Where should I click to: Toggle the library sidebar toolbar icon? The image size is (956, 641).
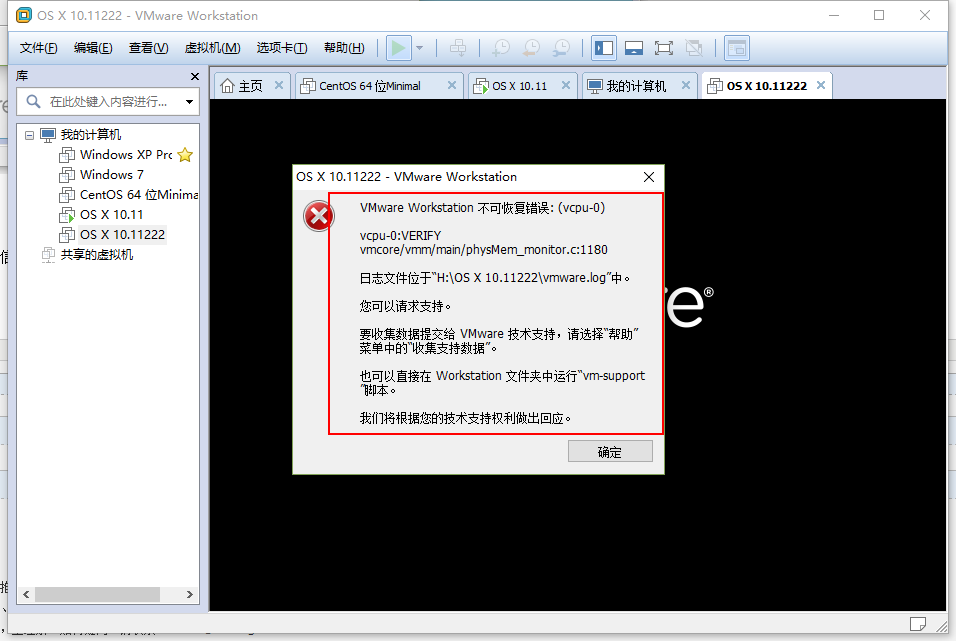click(x=604, y=48)
